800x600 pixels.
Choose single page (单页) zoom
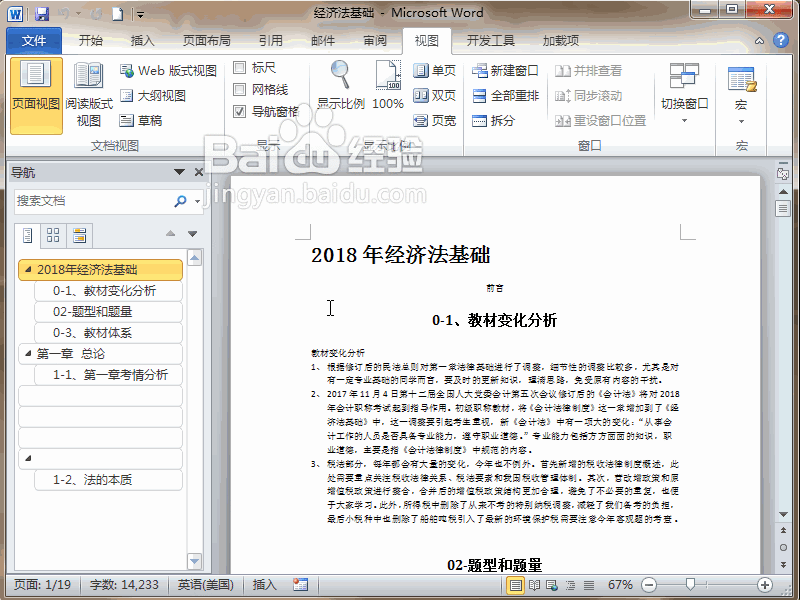[x=434, y=70]
